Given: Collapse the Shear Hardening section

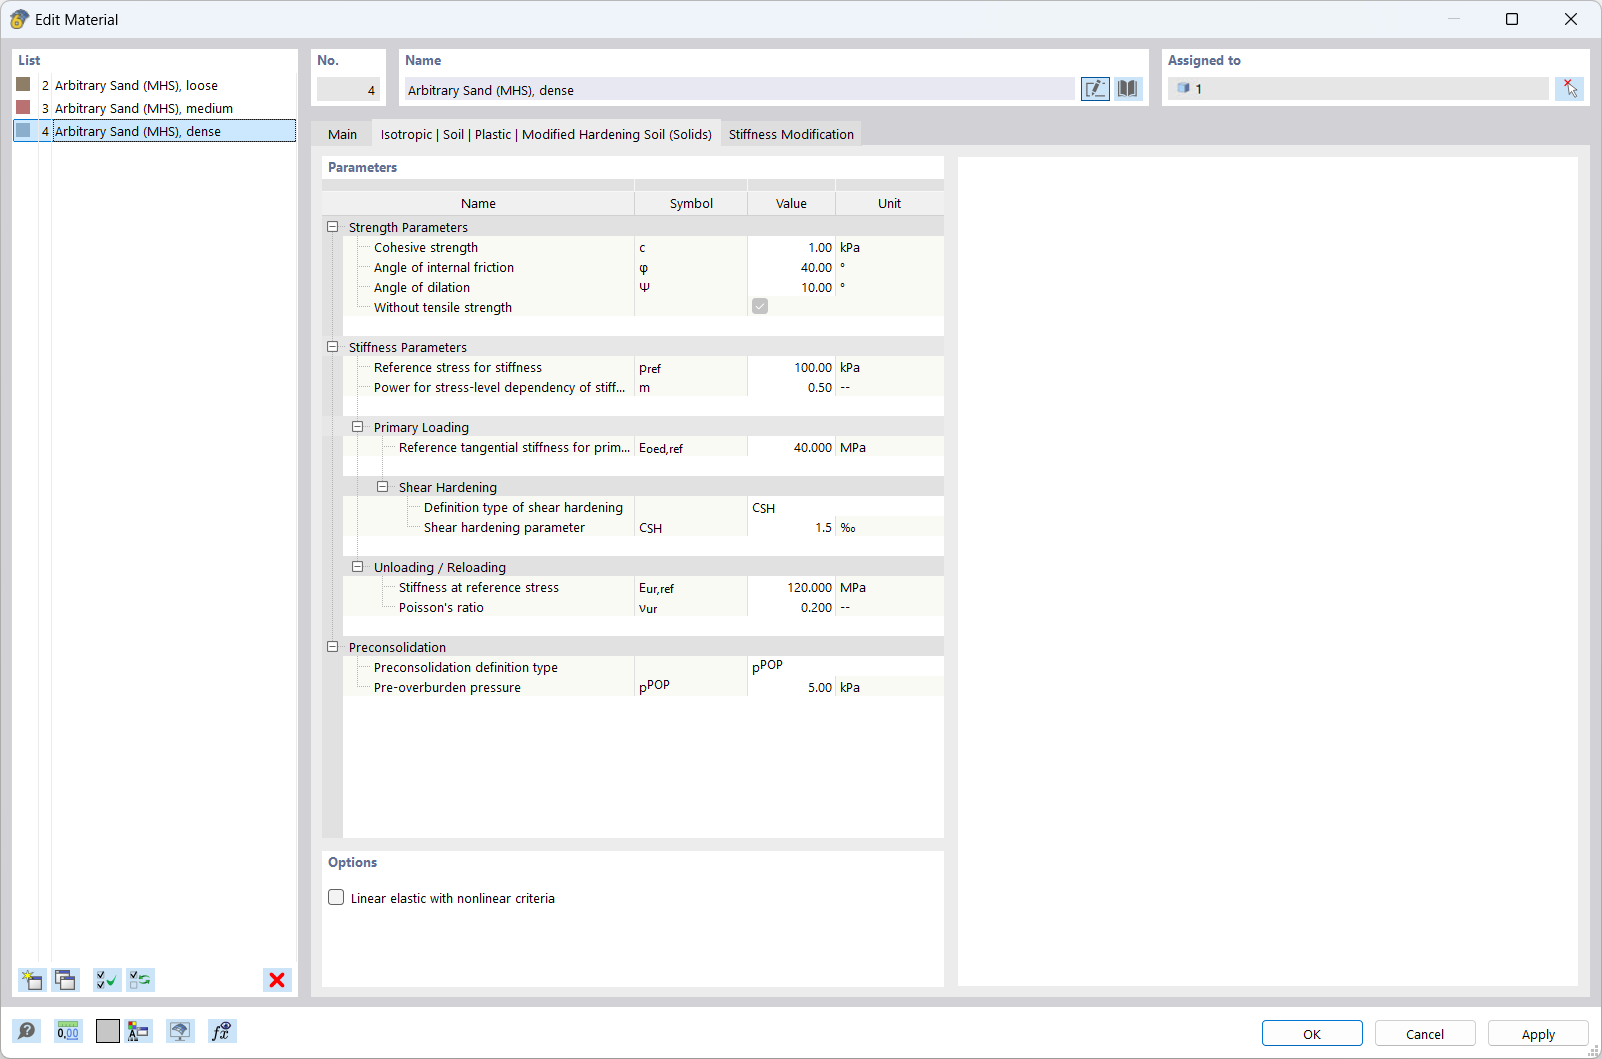Looking at the screenshot, I should [383, 486].
